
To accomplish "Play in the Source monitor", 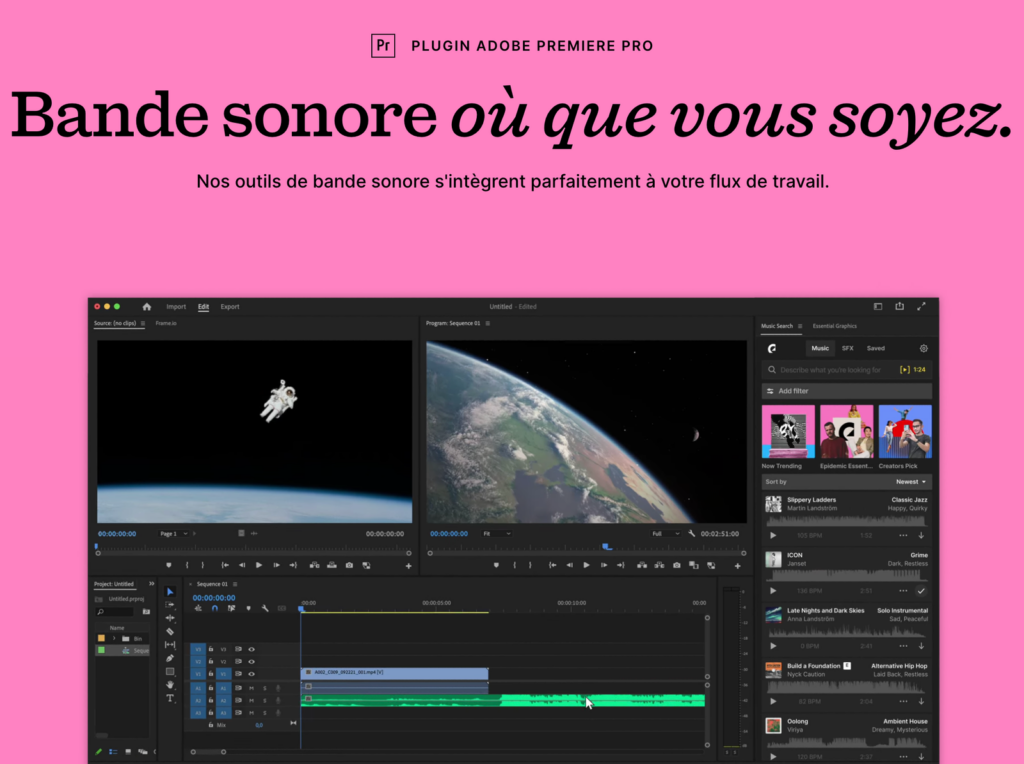I will point(259,565).
